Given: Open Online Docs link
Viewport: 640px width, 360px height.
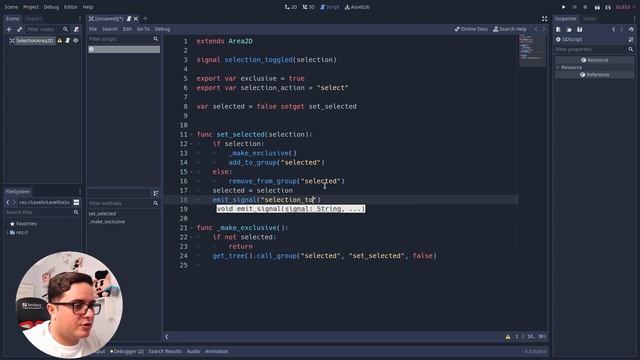Looking at the screenshot, I should (471, 29).
